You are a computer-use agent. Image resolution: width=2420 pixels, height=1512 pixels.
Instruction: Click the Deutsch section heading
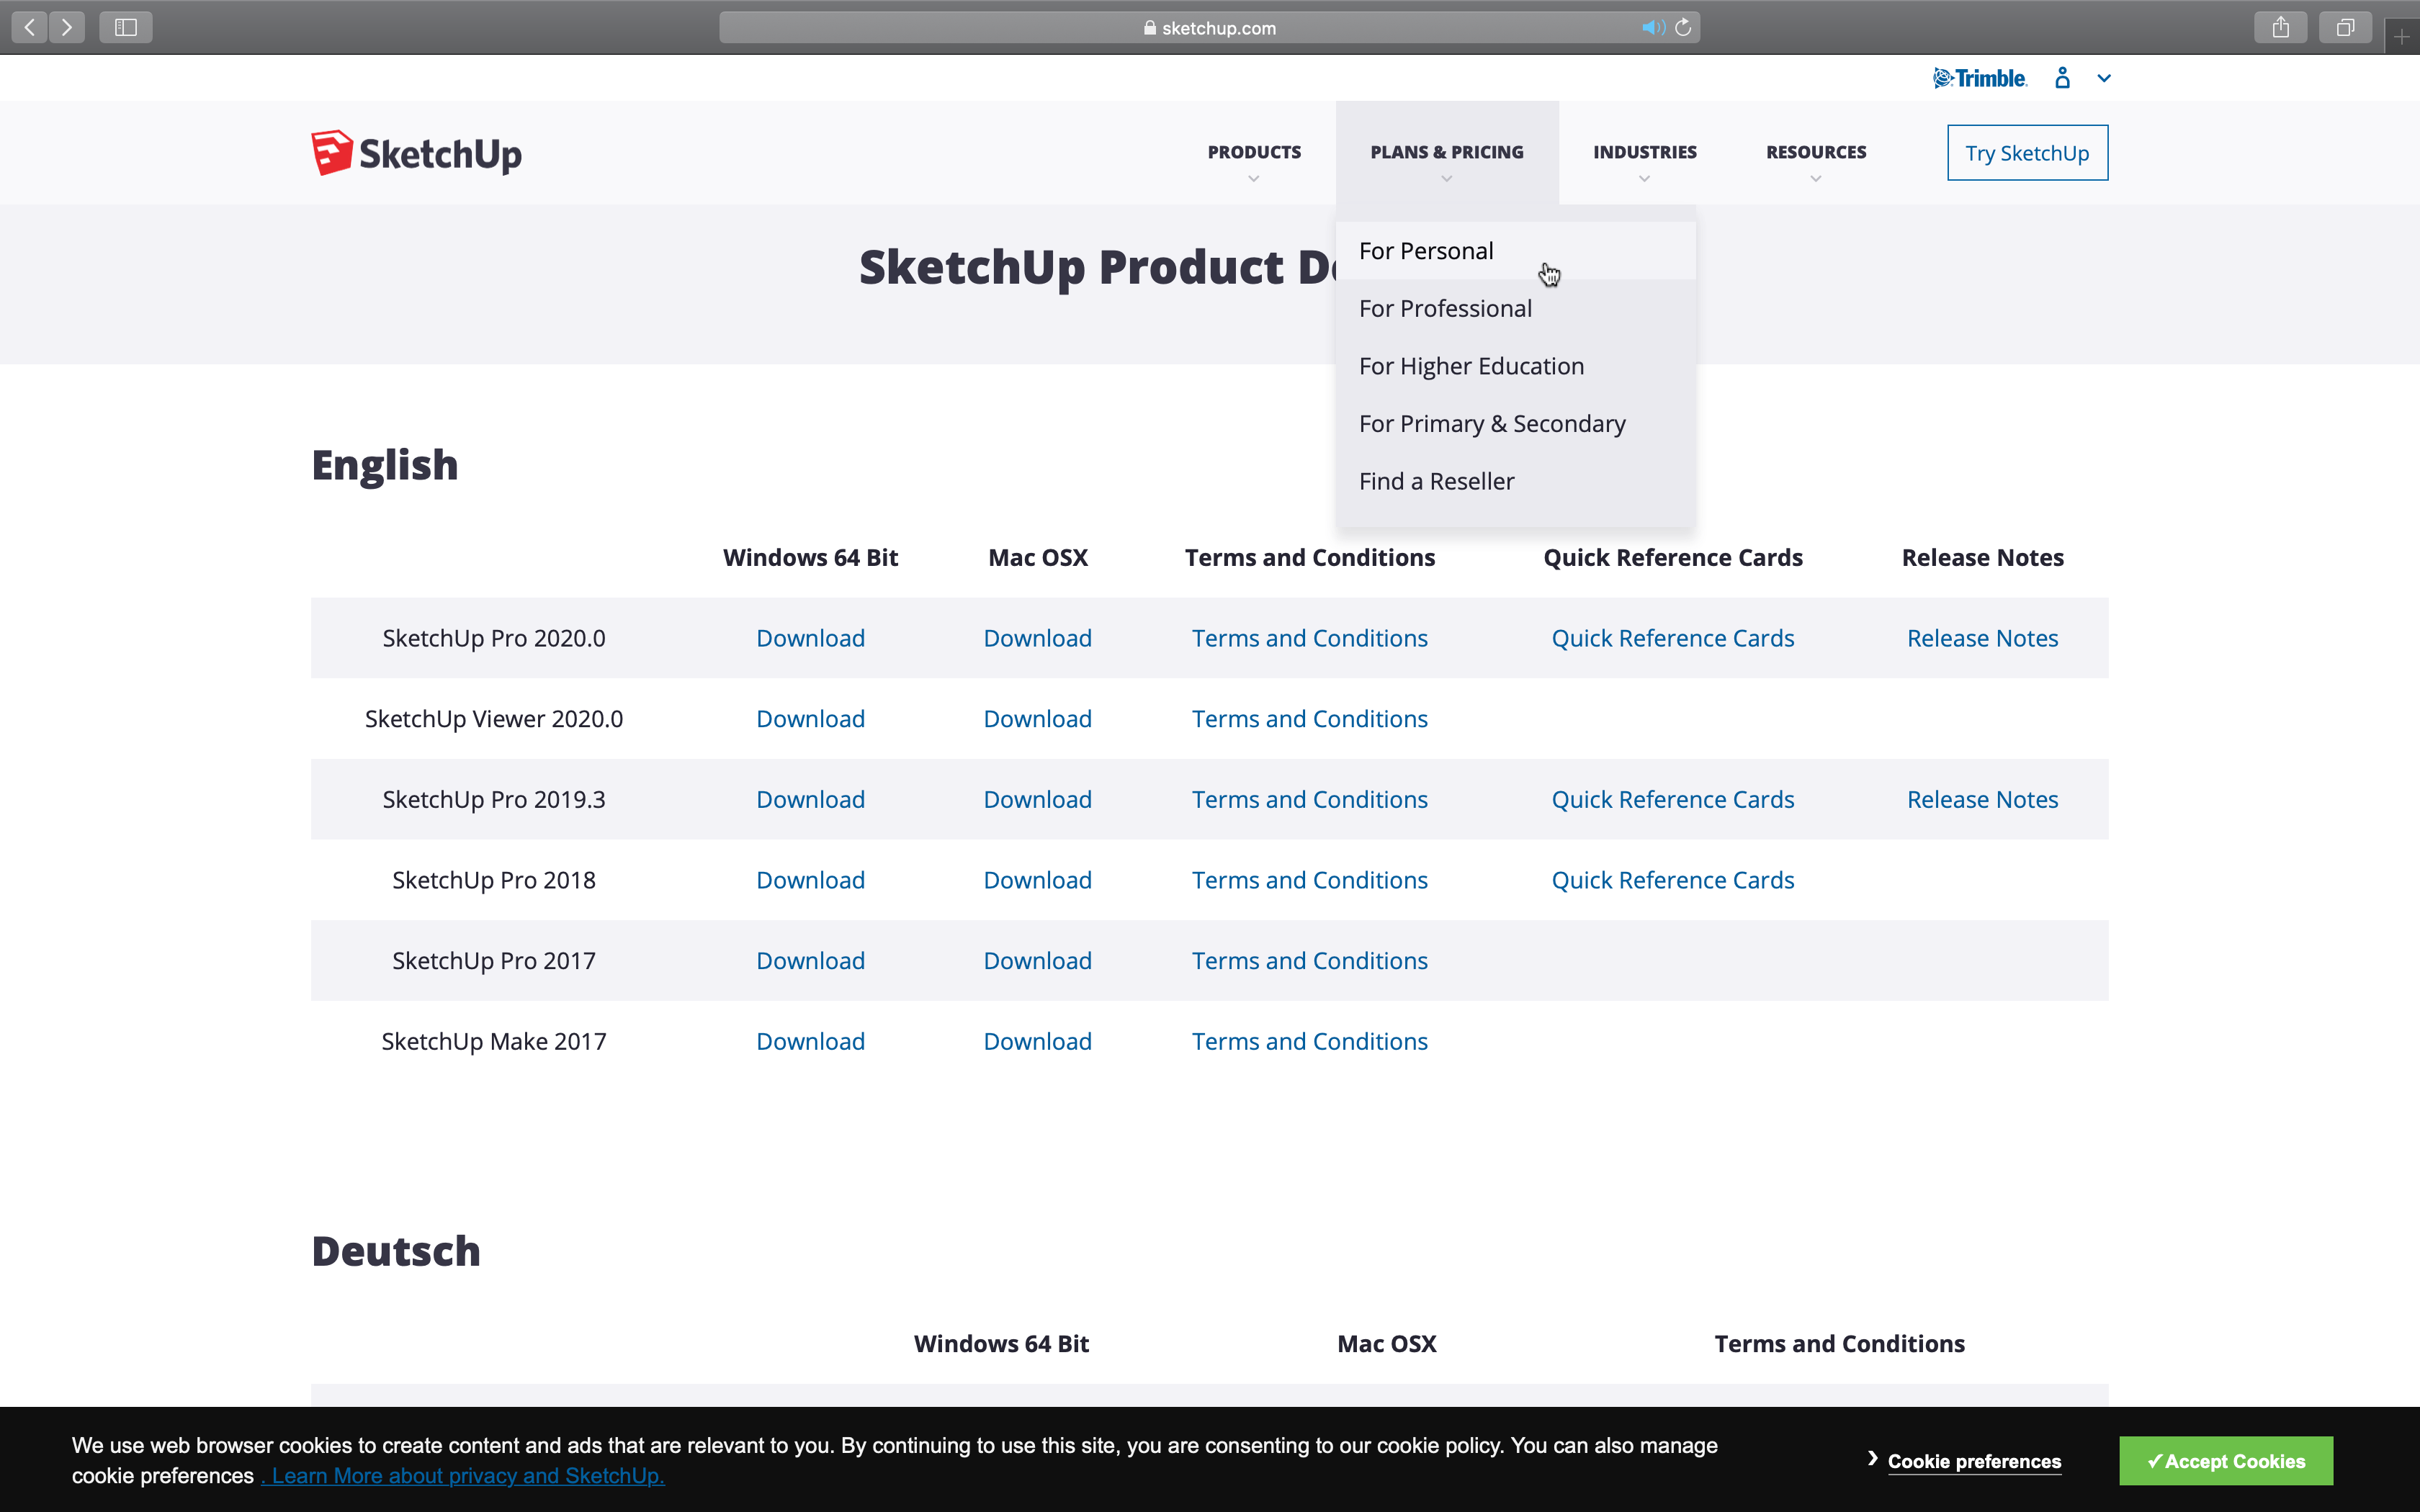coord(396,1251)
